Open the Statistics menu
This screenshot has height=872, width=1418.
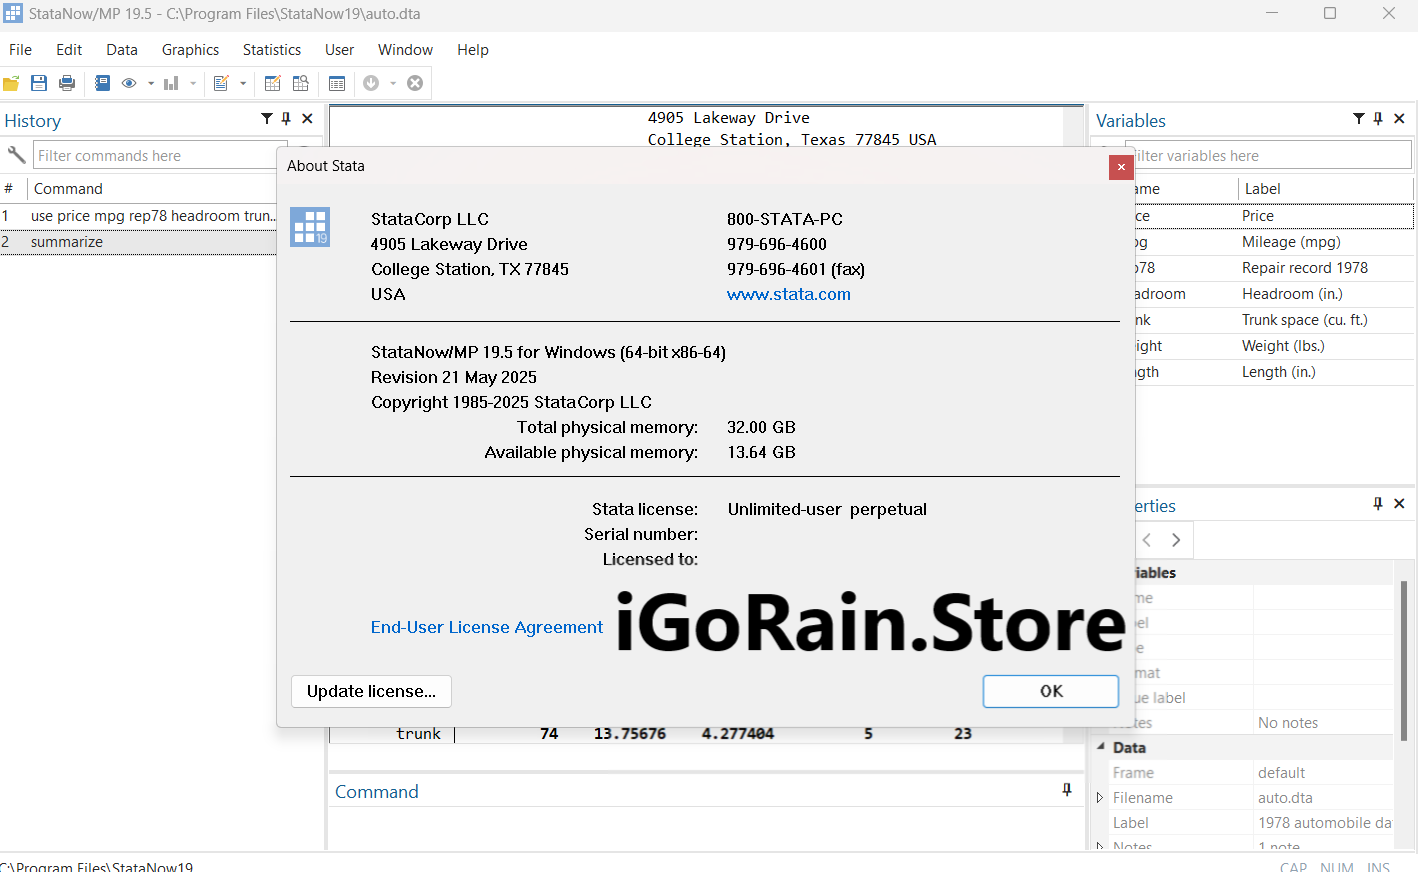pyautogui.click(x=271, y=50)
